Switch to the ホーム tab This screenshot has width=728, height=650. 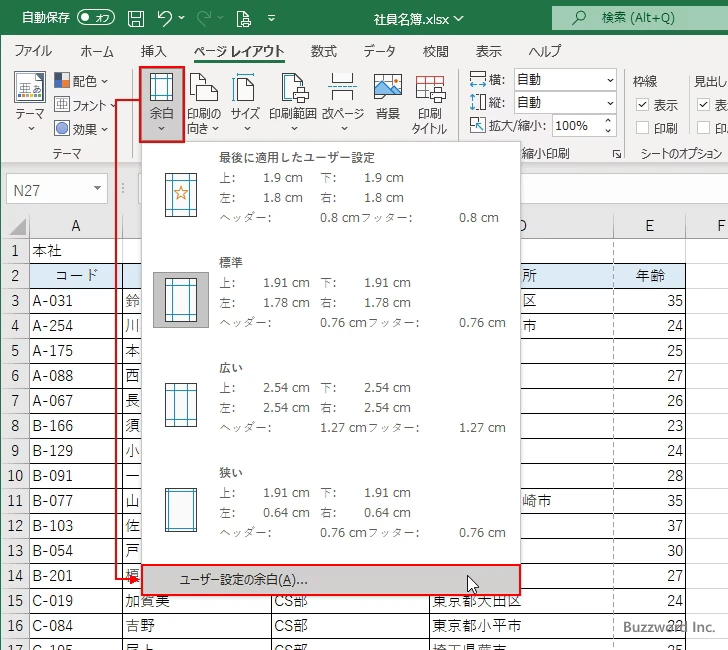click(x=97, y=51)
